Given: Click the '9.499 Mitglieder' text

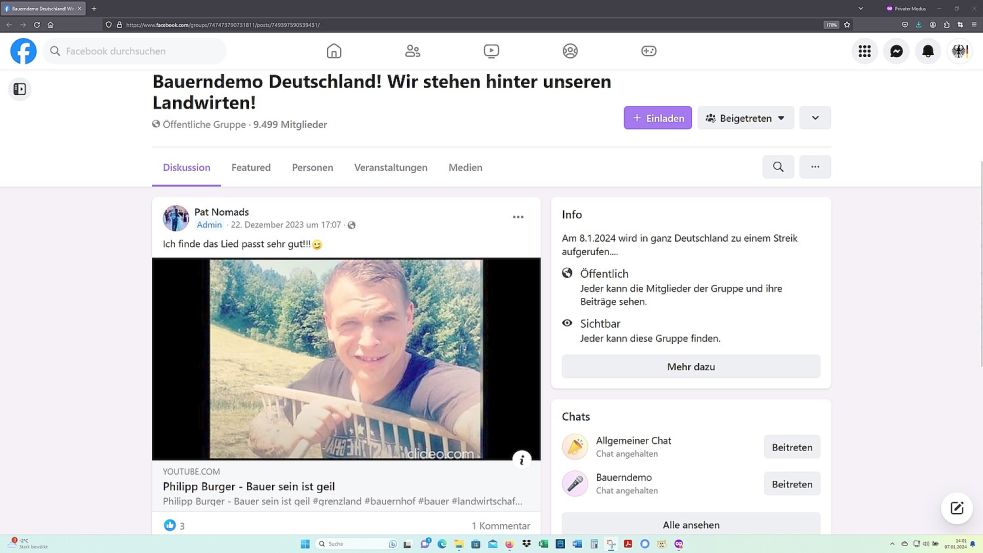Looking at the screenshot, I should pos(290,125).
